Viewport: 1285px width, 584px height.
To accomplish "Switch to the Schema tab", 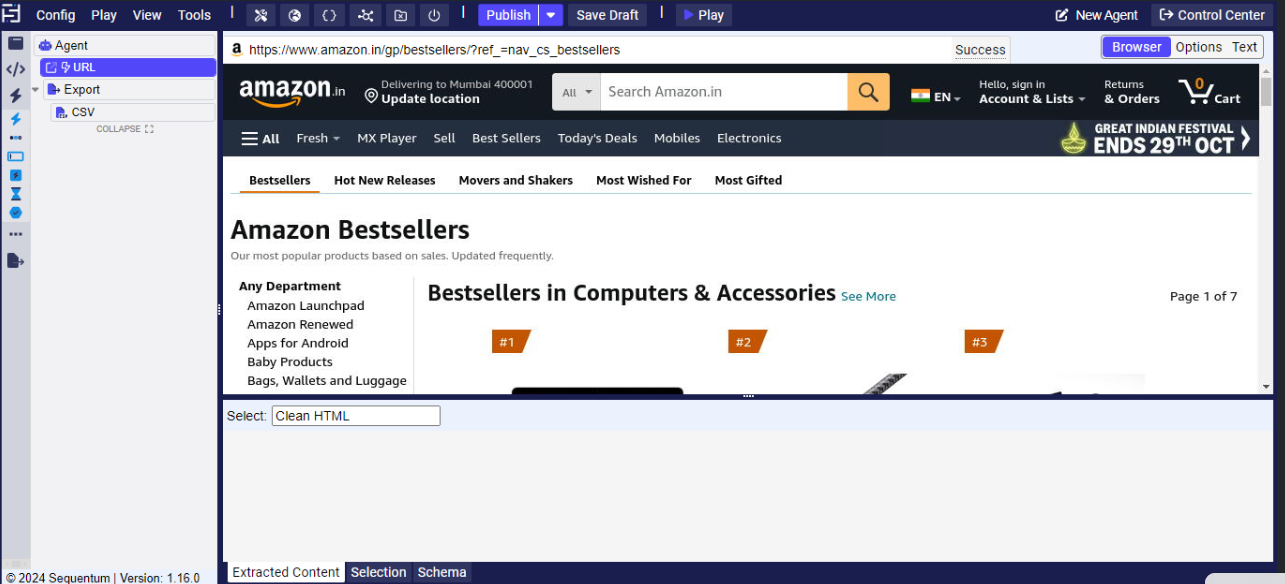I will (x=442, y=572).
